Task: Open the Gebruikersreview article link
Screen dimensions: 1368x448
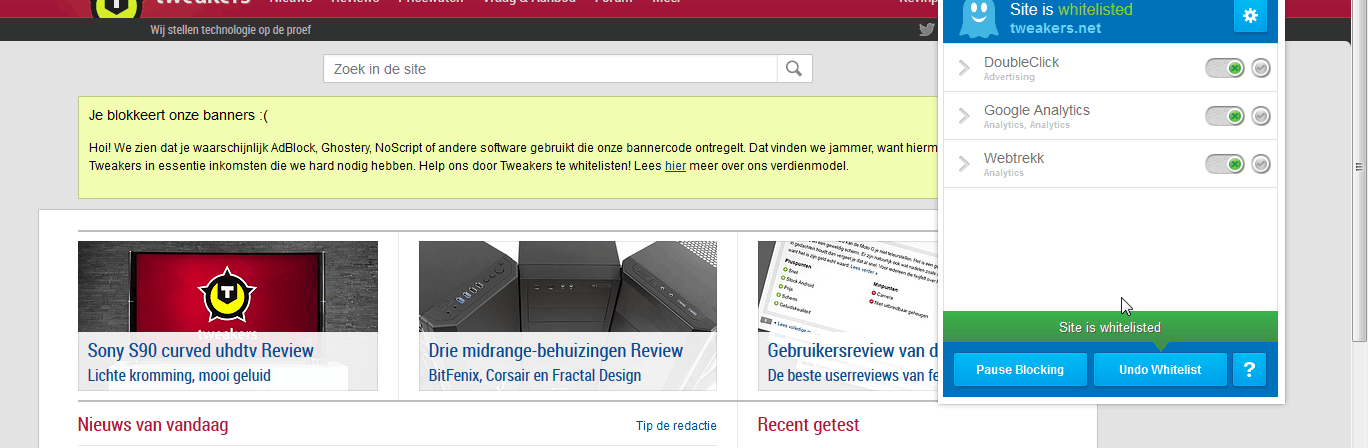Action: 854,351
